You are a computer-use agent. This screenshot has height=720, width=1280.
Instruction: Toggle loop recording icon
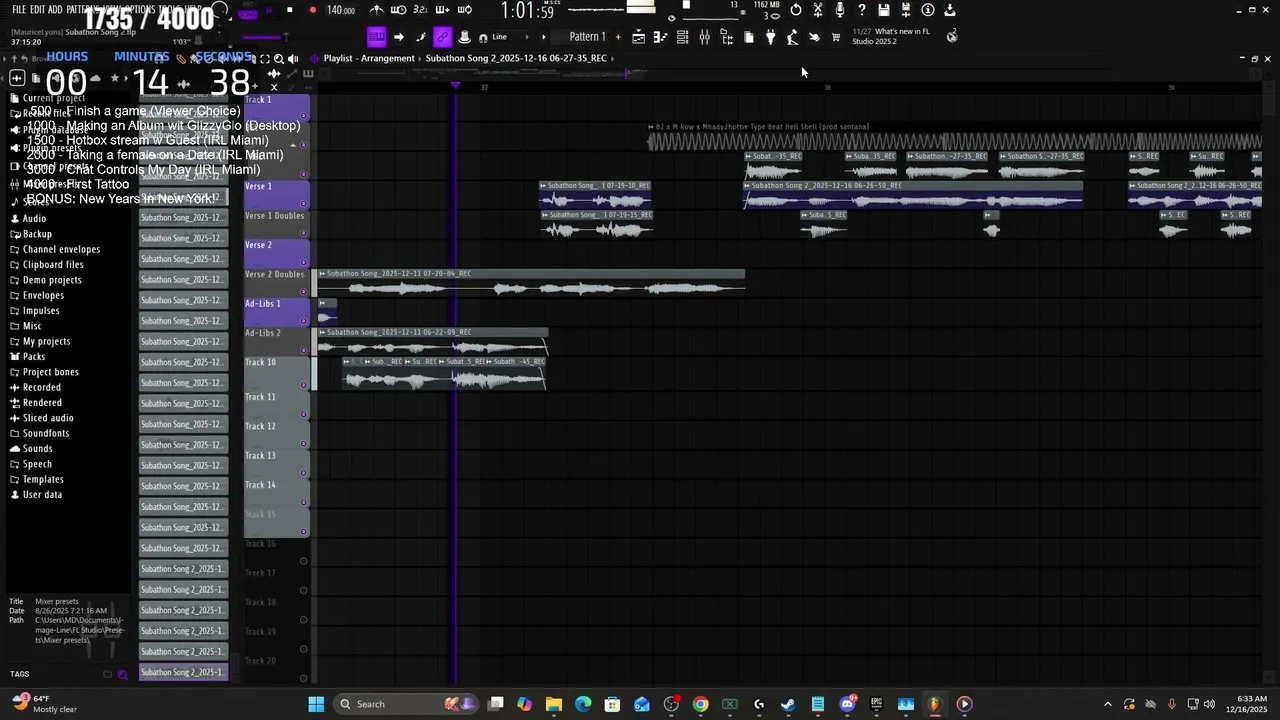coord(464,10)
